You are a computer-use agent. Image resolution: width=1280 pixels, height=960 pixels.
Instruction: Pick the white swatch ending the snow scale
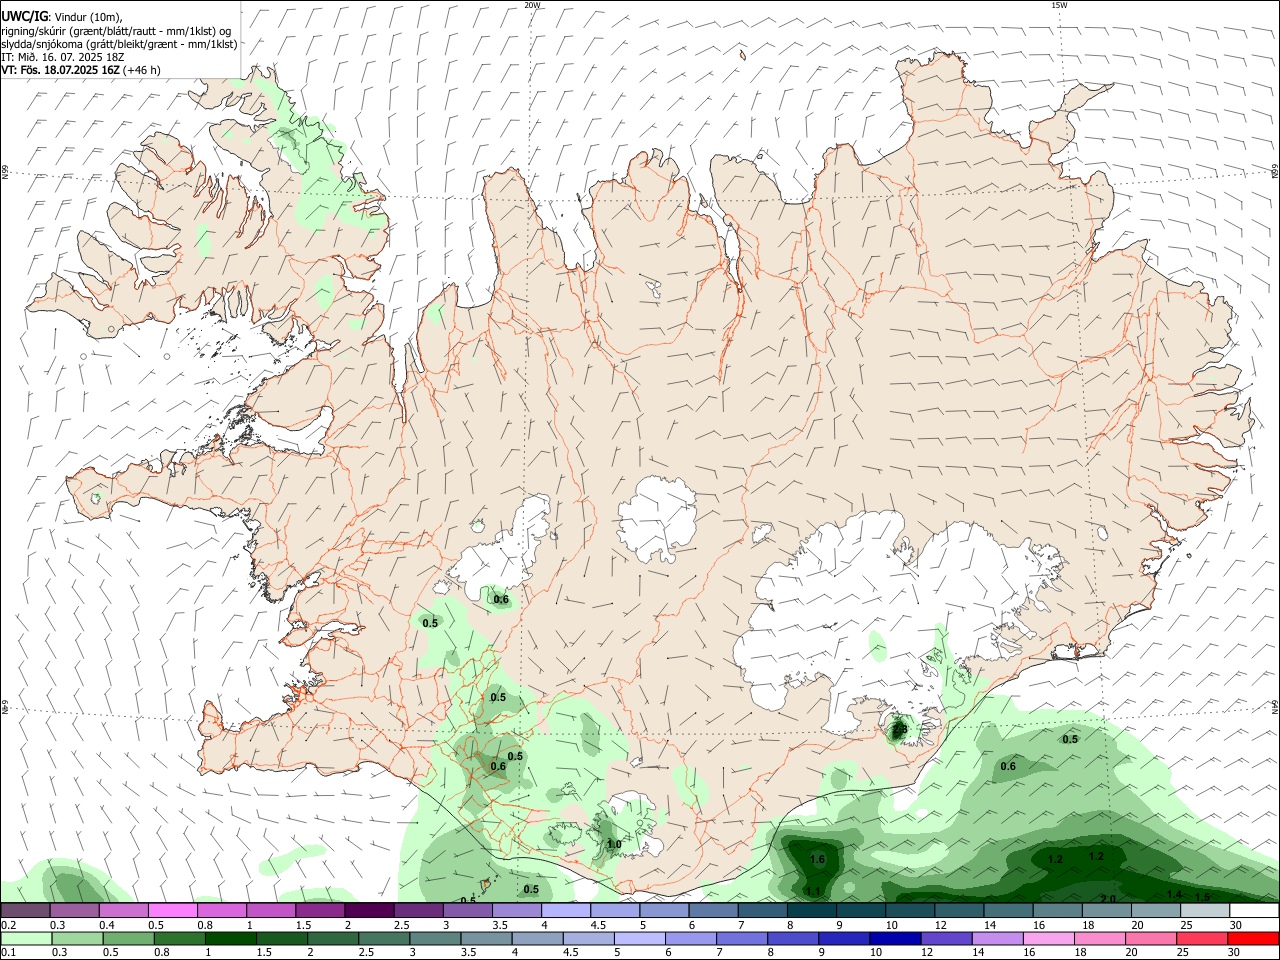click(x=1254, y=910)
